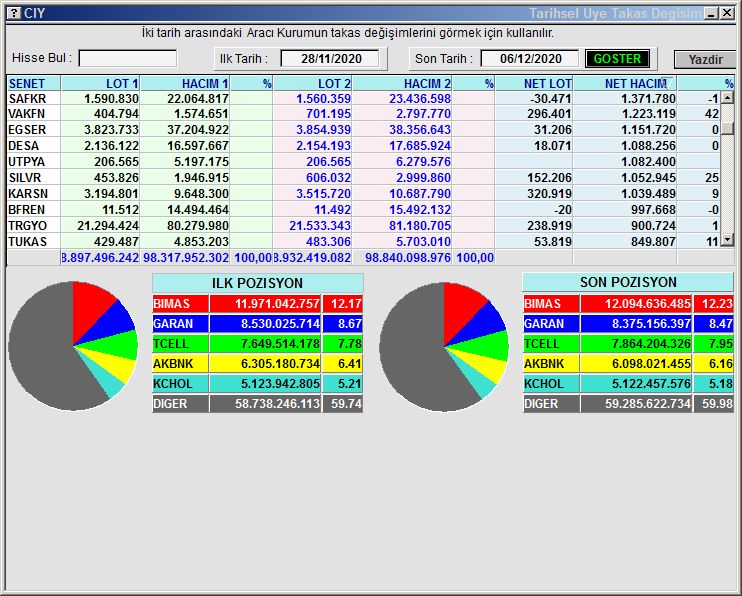This screenshot has height=596, width=742.
Task: Sort by the NET LOT column header
Action: 534,83
